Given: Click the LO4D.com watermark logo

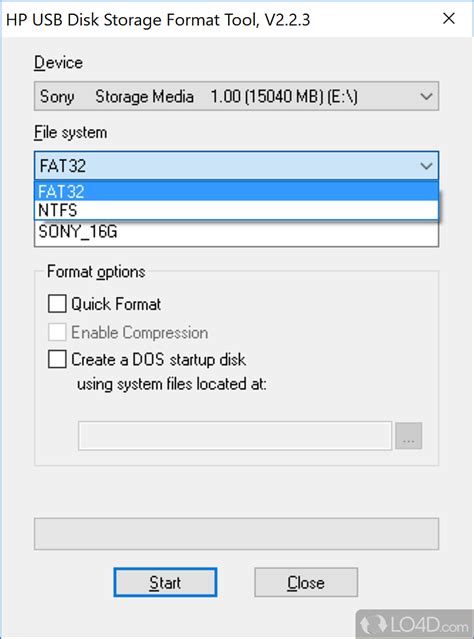Looking at the screenshot, I should 415,624.
